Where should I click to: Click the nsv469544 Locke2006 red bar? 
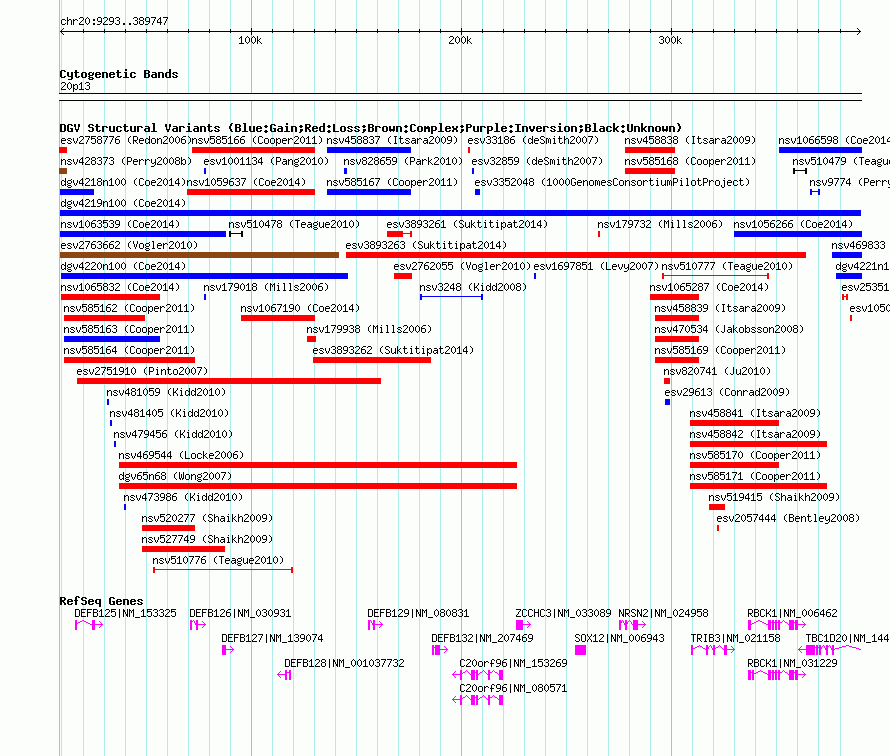(x=318, y=465)
